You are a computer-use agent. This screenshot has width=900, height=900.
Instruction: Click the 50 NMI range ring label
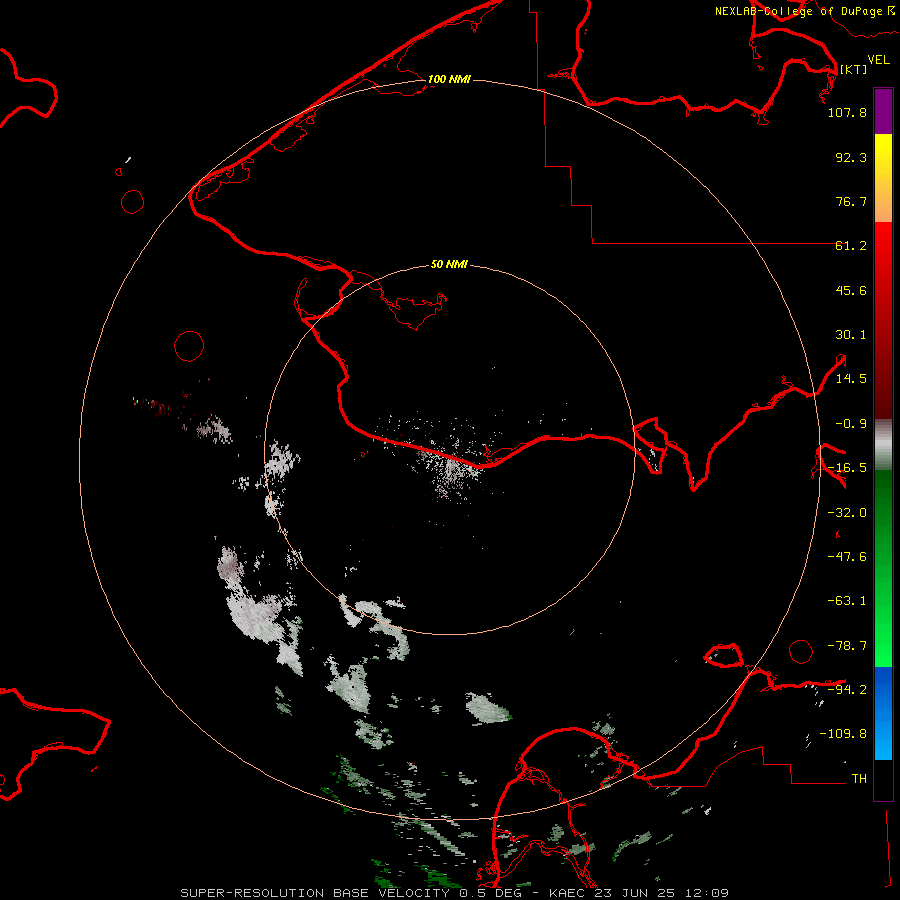(449, 264)
